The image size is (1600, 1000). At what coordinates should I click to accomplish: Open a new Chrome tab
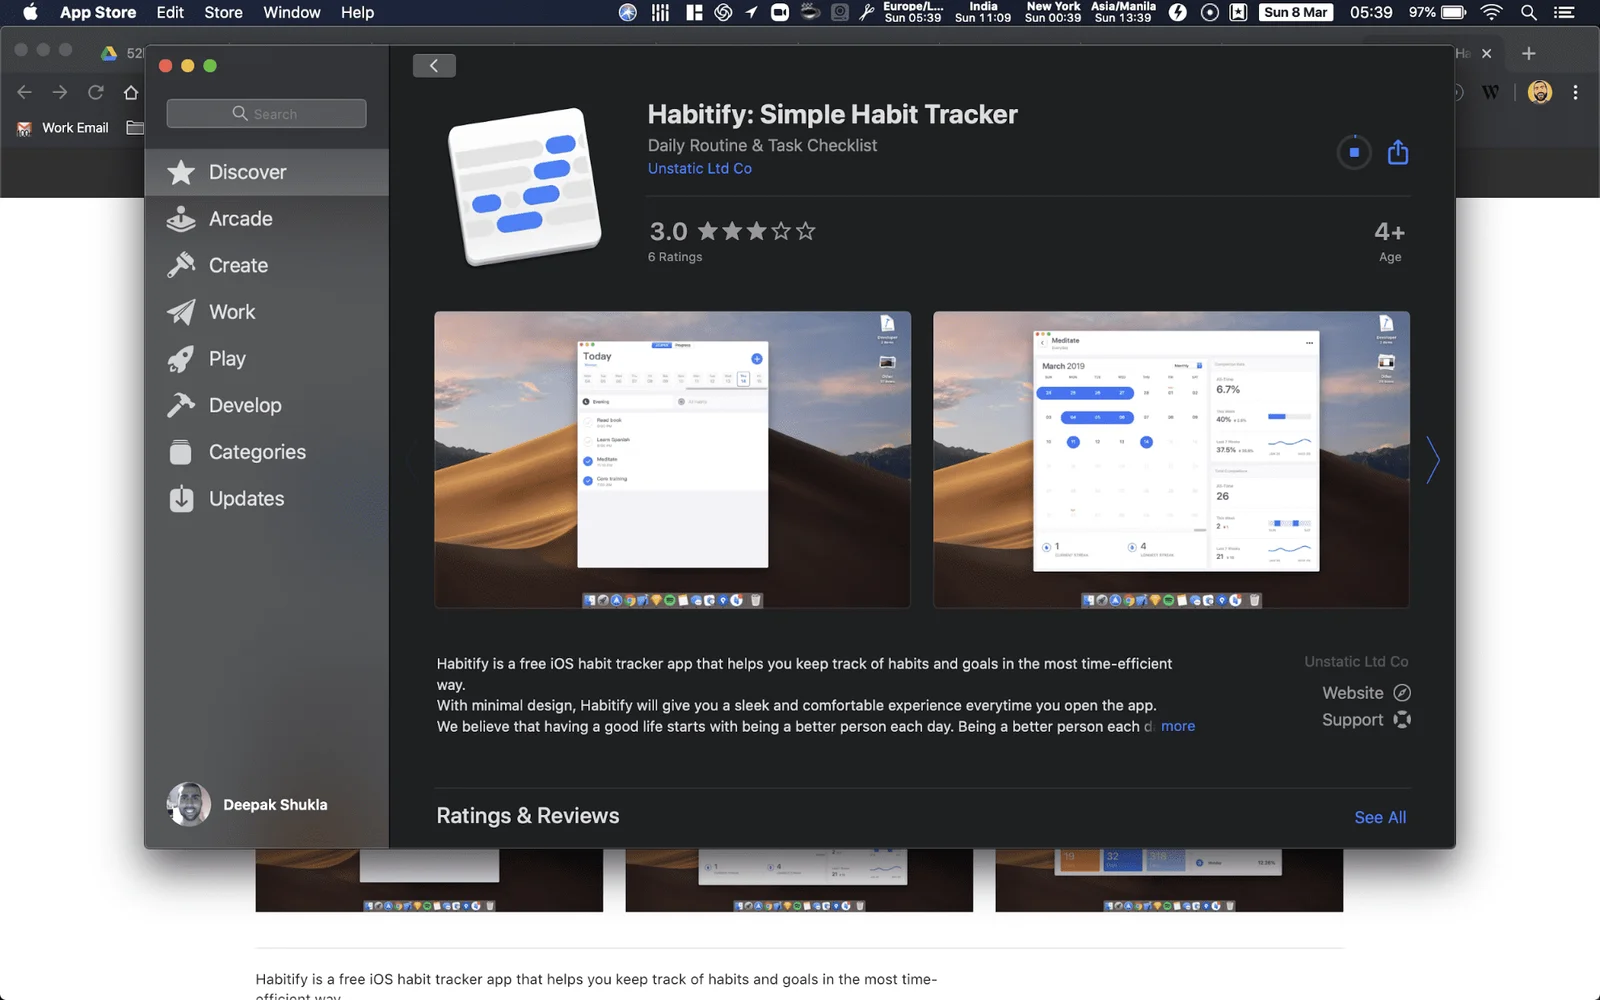(x=1528, y=53)
